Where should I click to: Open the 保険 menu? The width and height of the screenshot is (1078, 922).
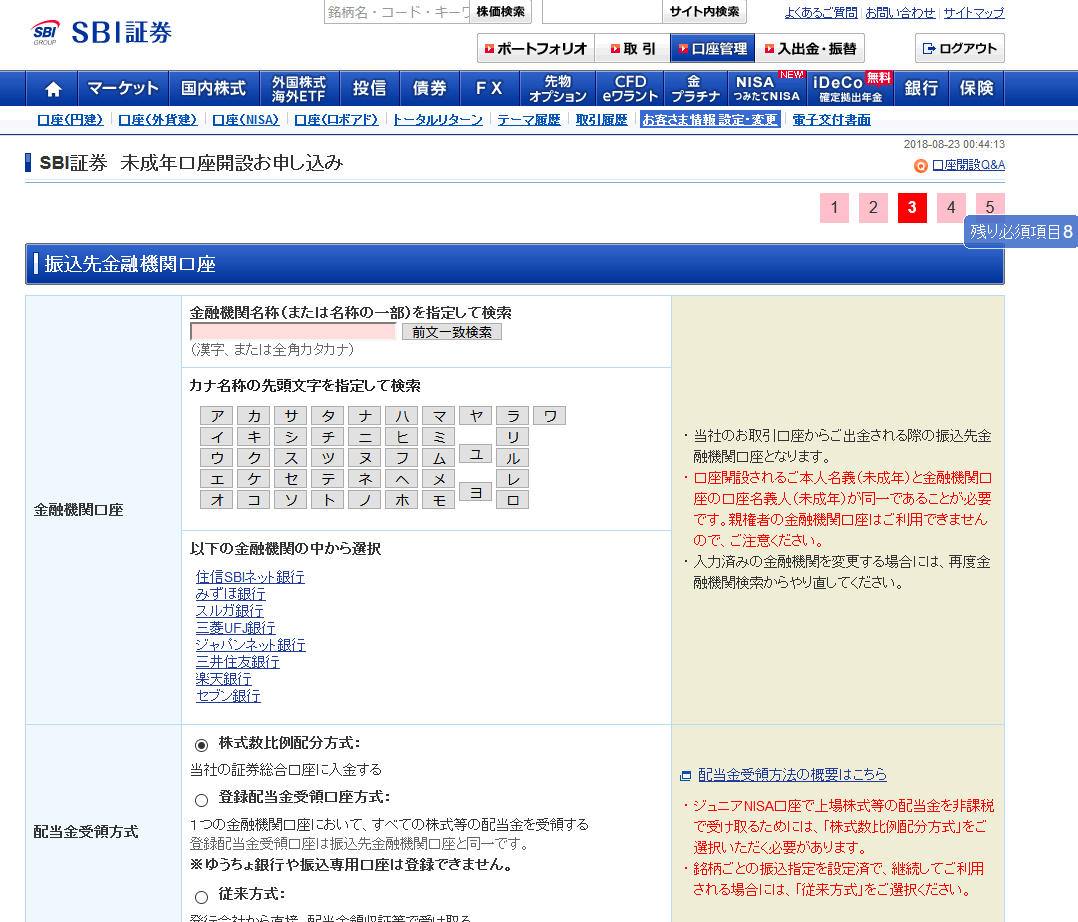click(x=976, y=89)
